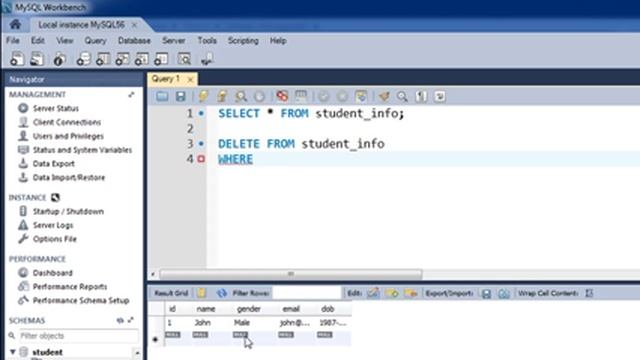Execute statement under cursor icon
The width and height of the screenshot is (640, 360).
pos(222,96)
